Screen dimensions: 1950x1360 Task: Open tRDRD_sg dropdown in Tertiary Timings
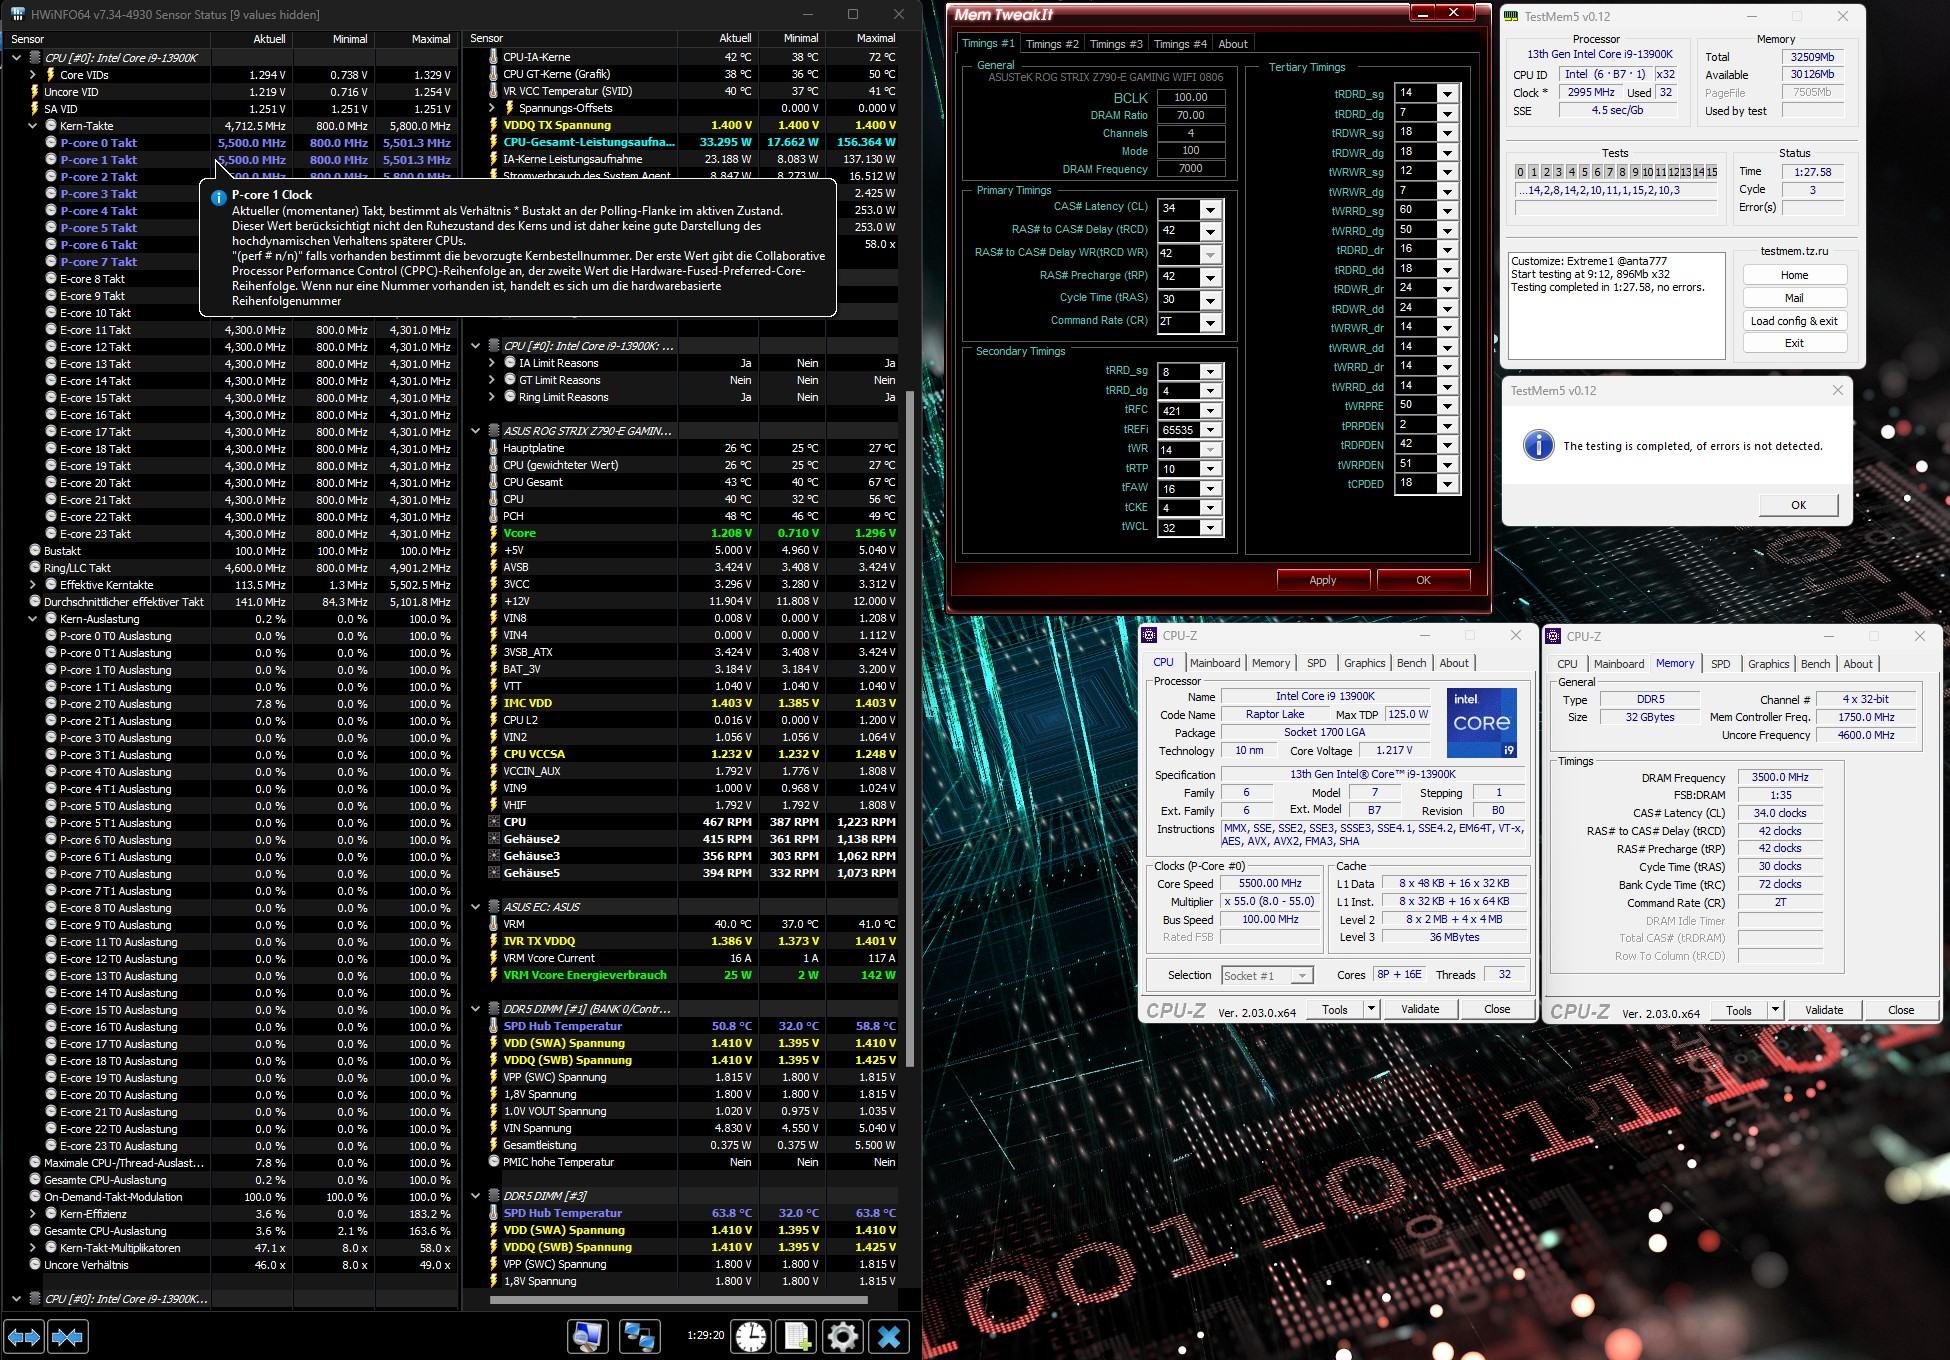tap(1447, 94)
